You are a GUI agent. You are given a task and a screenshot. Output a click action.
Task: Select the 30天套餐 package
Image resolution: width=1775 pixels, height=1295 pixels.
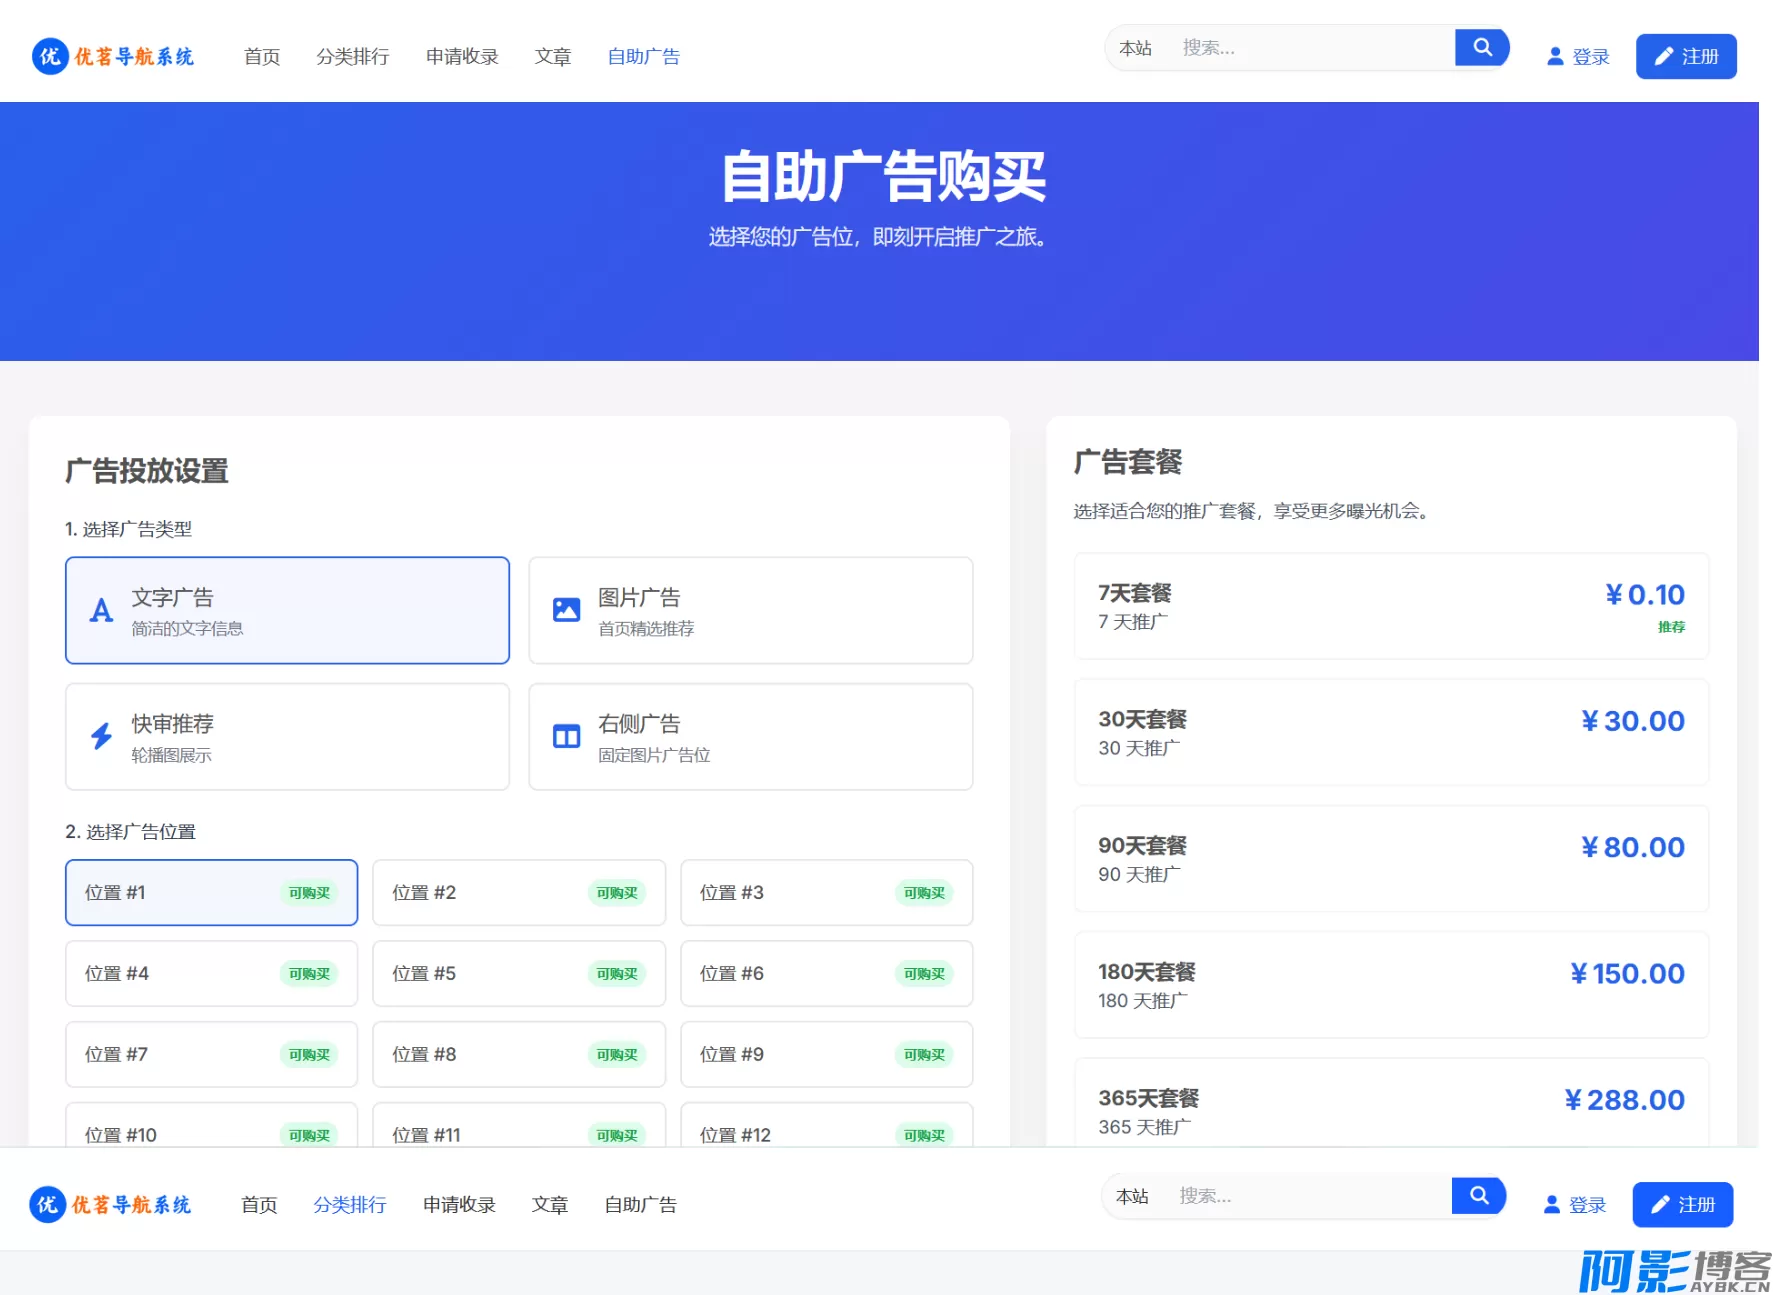click(1390, 733)
